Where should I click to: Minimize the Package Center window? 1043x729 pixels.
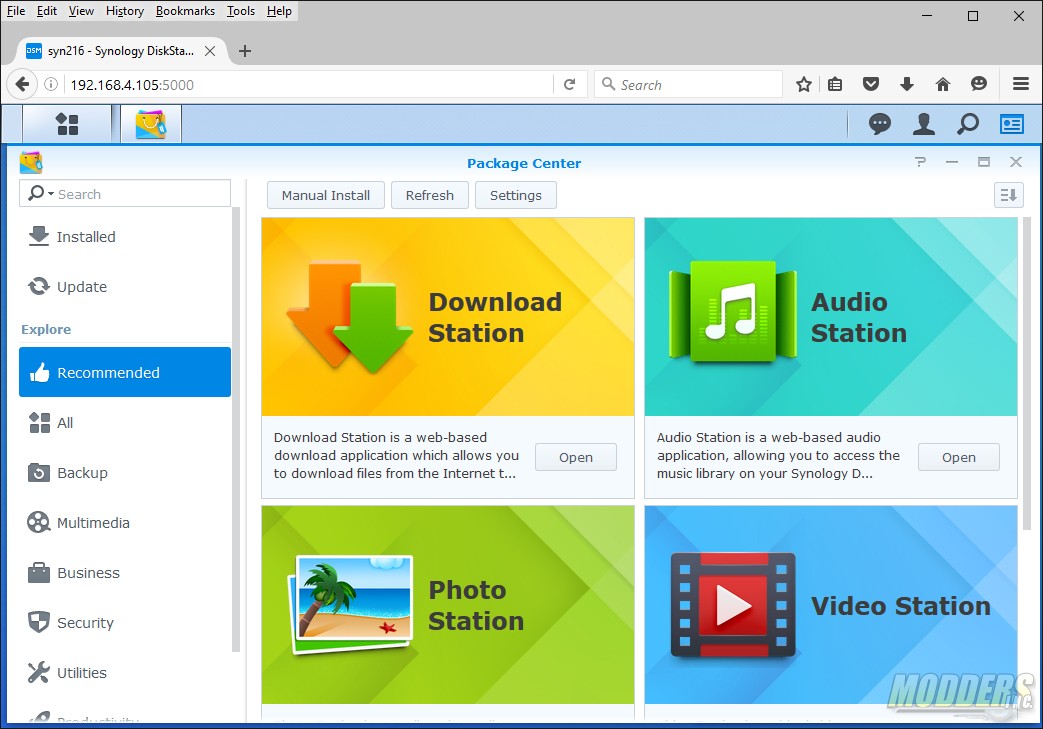[x=952, y=162]
